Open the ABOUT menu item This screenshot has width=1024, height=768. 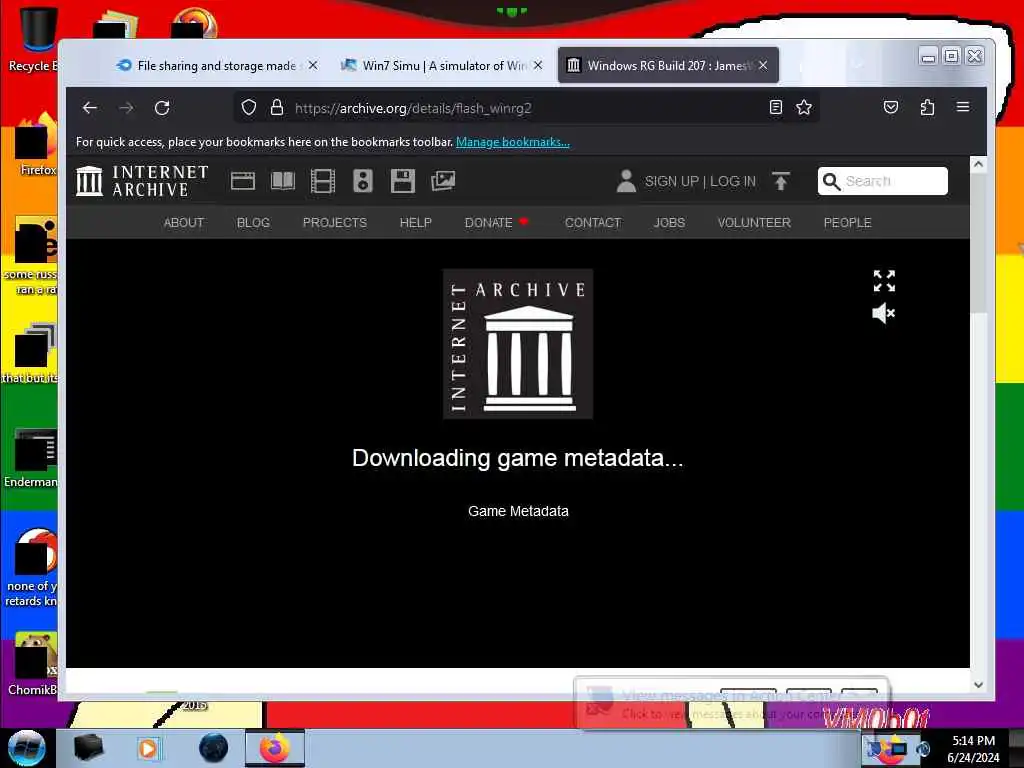pos(184,223)
